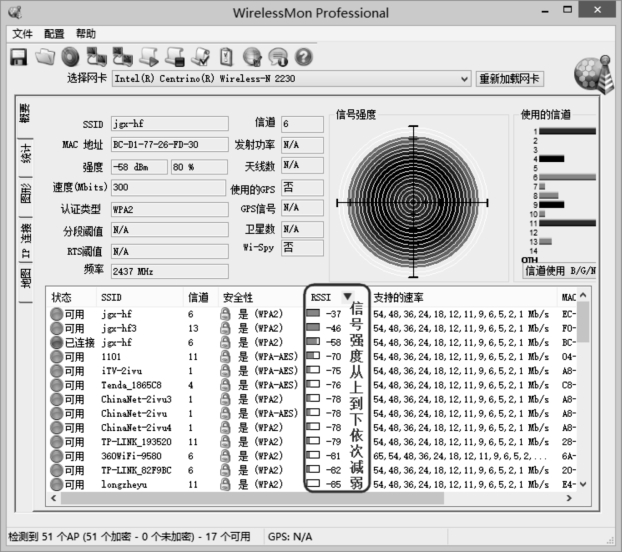Click the status dot of network 1101
Screen dimensions: 622x552
pos(57,356)
